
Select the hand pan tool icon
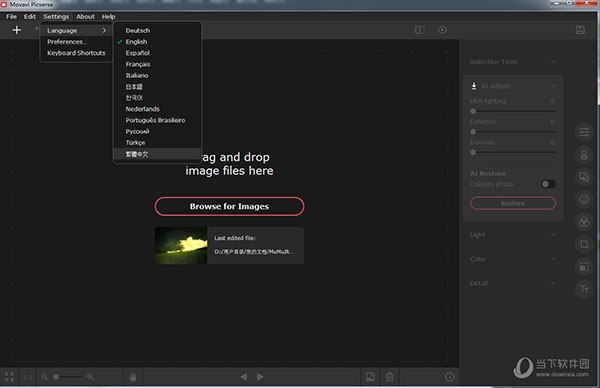(x=133, y=377)
